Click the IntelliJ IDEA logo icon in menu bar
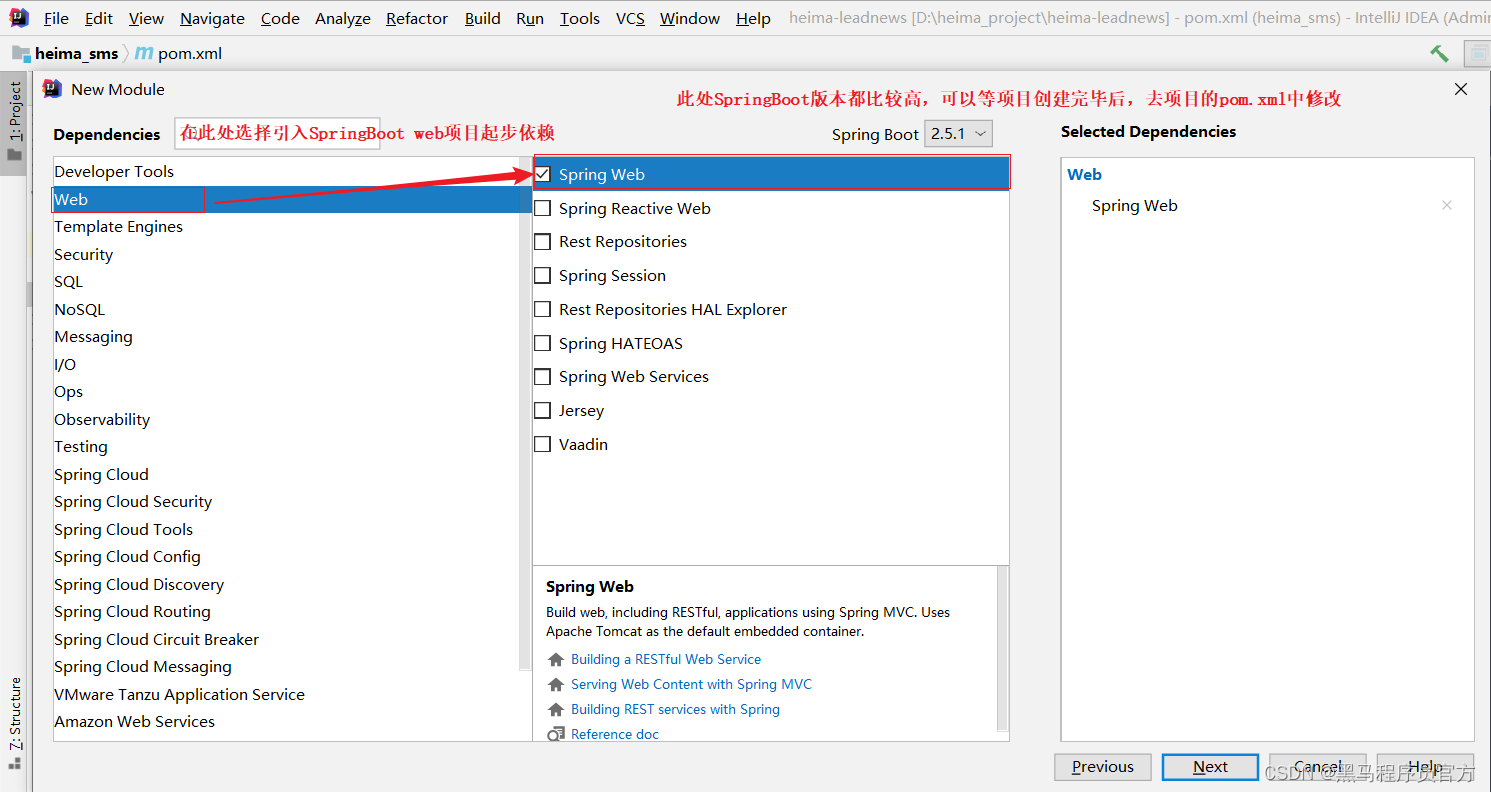Image resolution: width=1491 pixels, height=792 pixels. click(19, 18)
